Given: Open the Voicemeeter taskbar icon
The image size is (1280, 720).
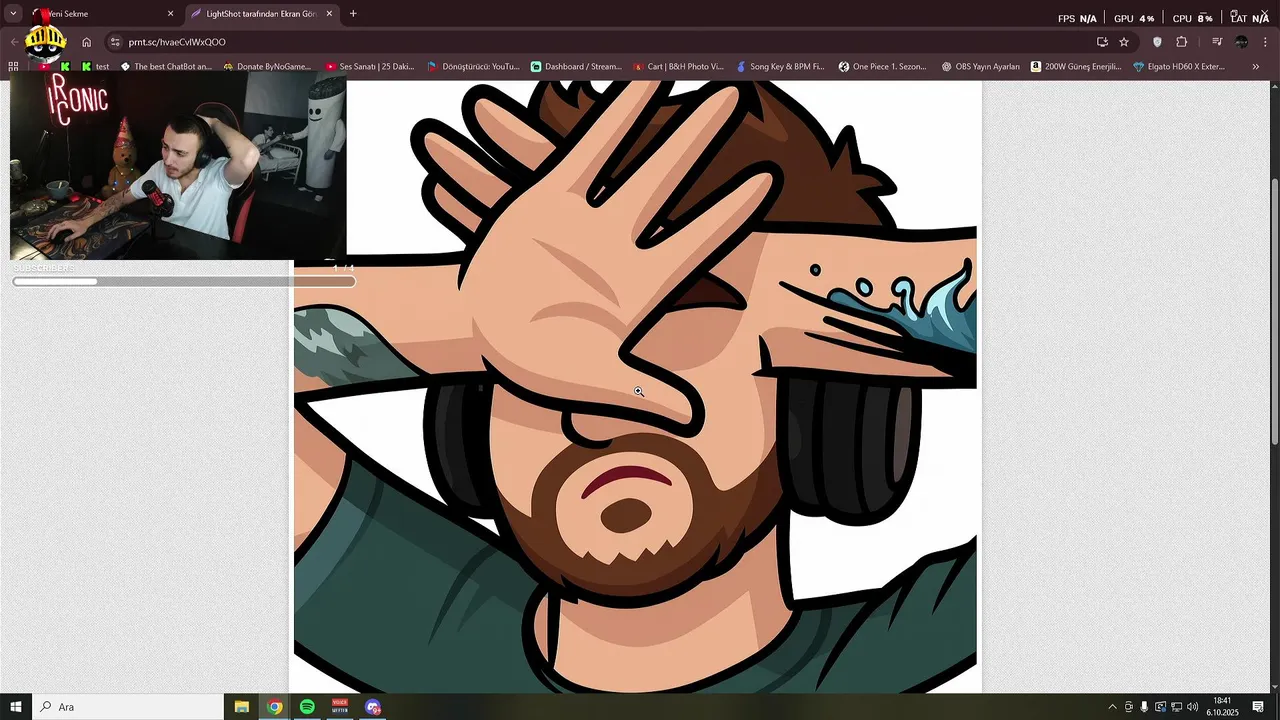Looking at the screenshot, I should 340,707.
